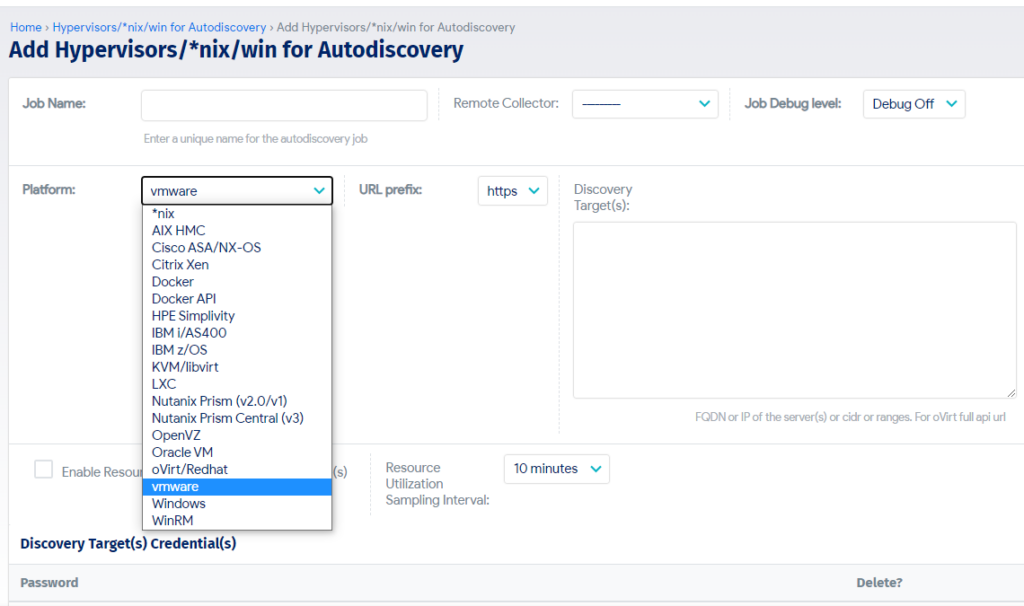The height and width of the screenshot is (606, 1024).
Task: Toggle the Enable Resource checkbox
Action: (44, 469)
